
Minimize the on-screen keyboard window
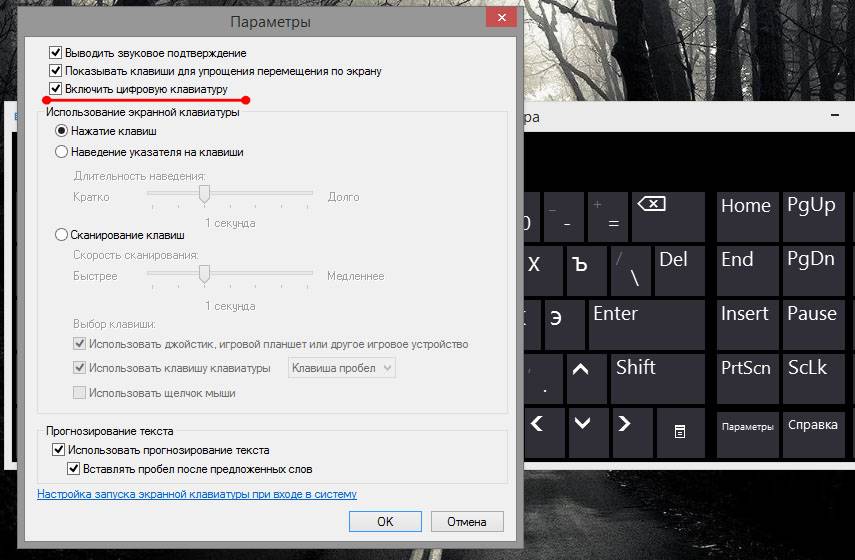coord(834,115)
